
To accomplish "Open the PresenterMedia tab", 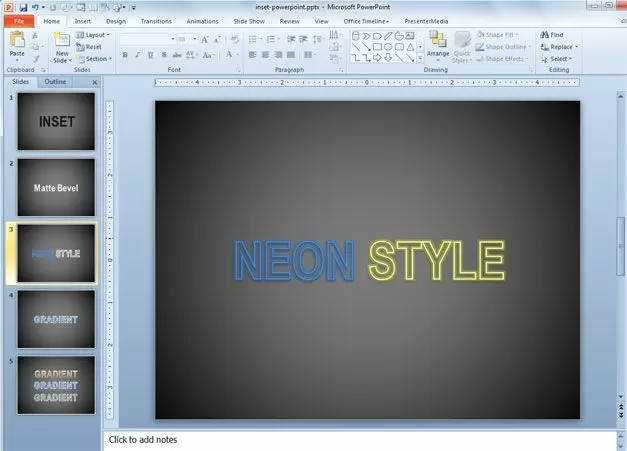I will [426, 21].
